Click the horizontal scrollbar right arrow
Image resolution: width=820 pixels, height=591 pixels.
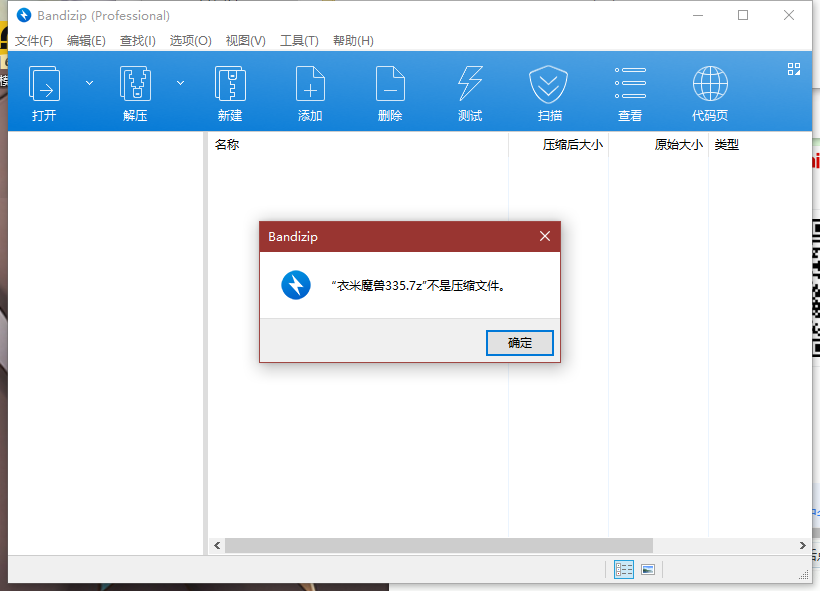coord(803,545)
